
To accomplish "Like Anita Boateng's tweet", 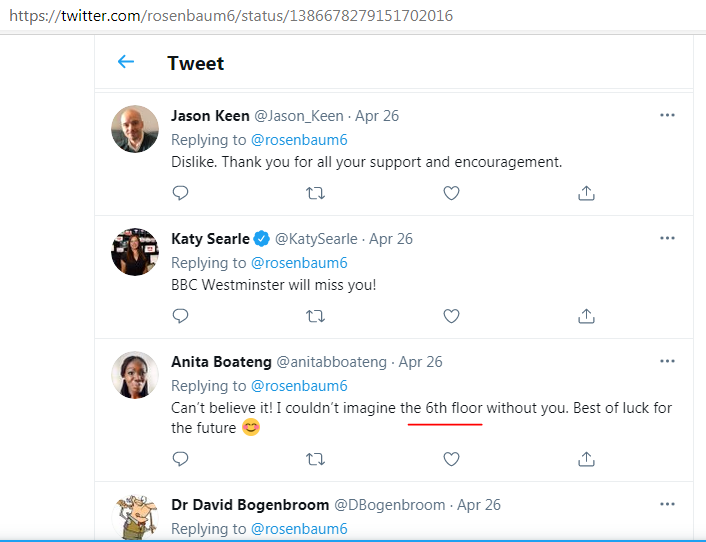I will click(x=451, y=459).
